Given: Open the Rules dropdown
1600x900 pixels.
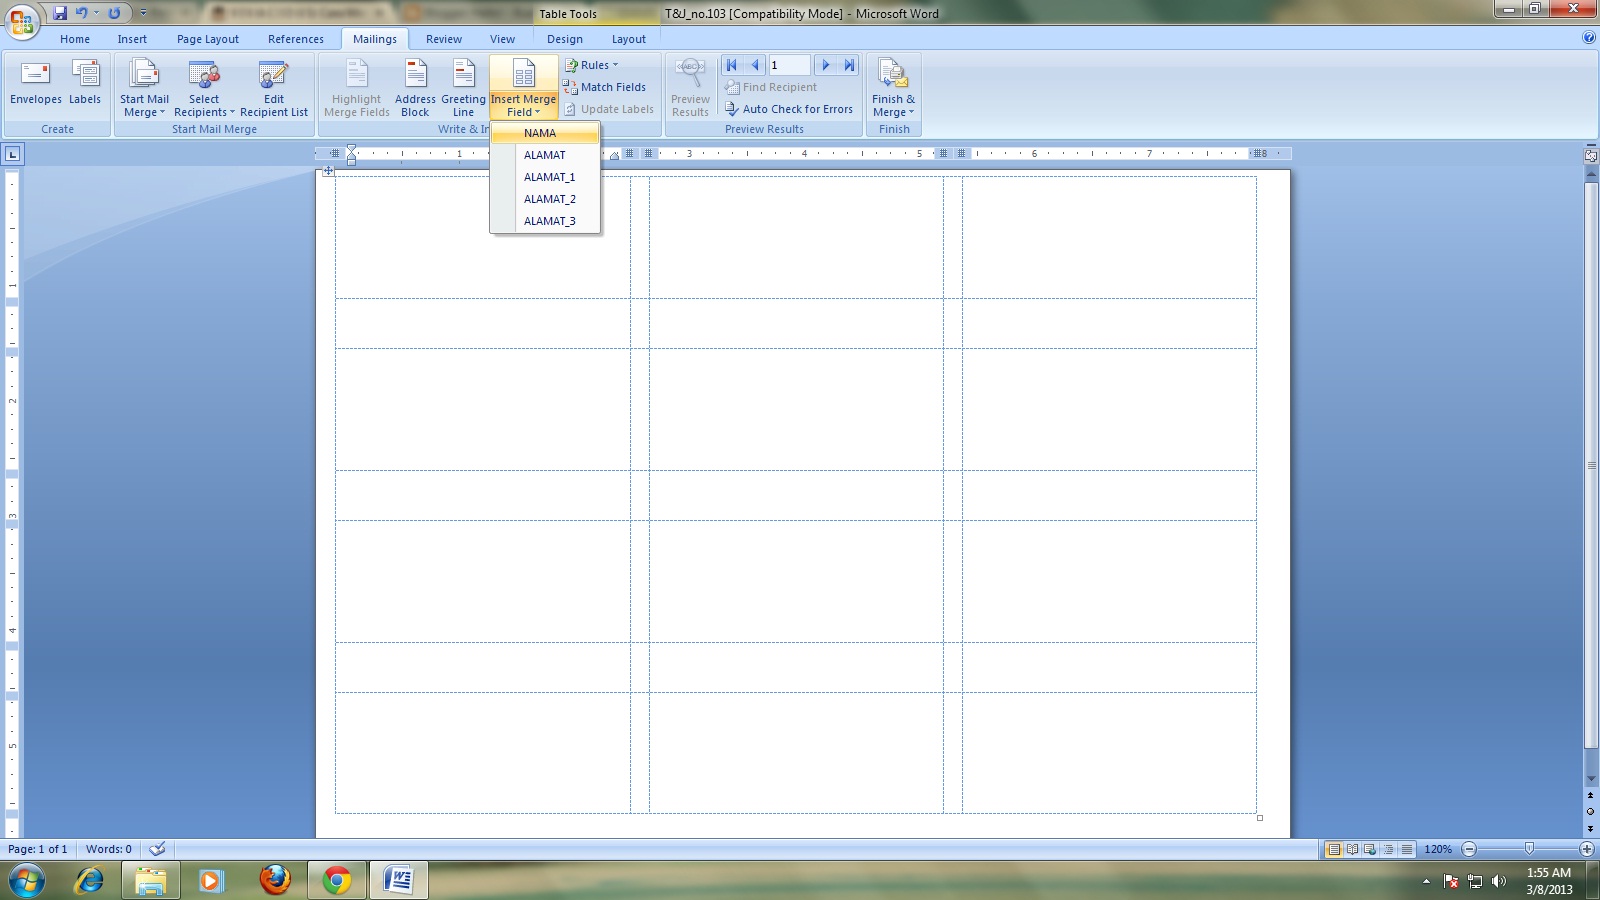Looking at the screenshot, I should 591,65.
